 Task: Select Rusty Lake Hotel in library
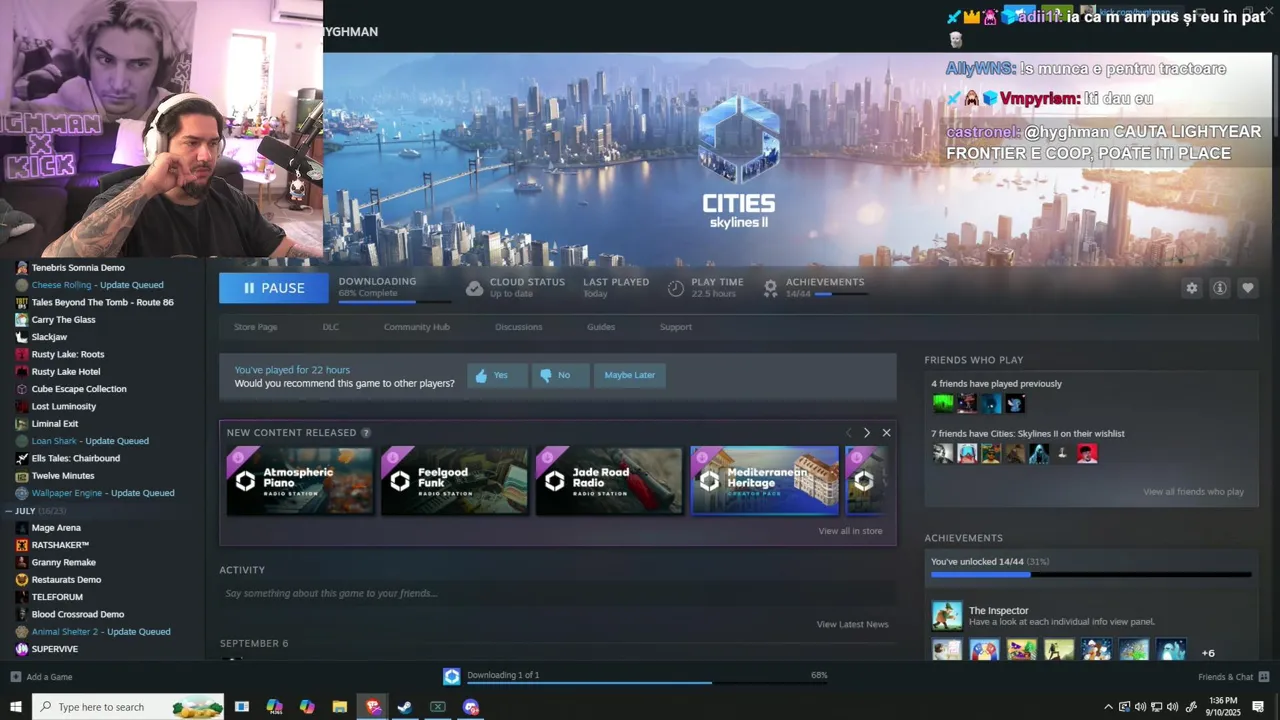pos(66,372)
